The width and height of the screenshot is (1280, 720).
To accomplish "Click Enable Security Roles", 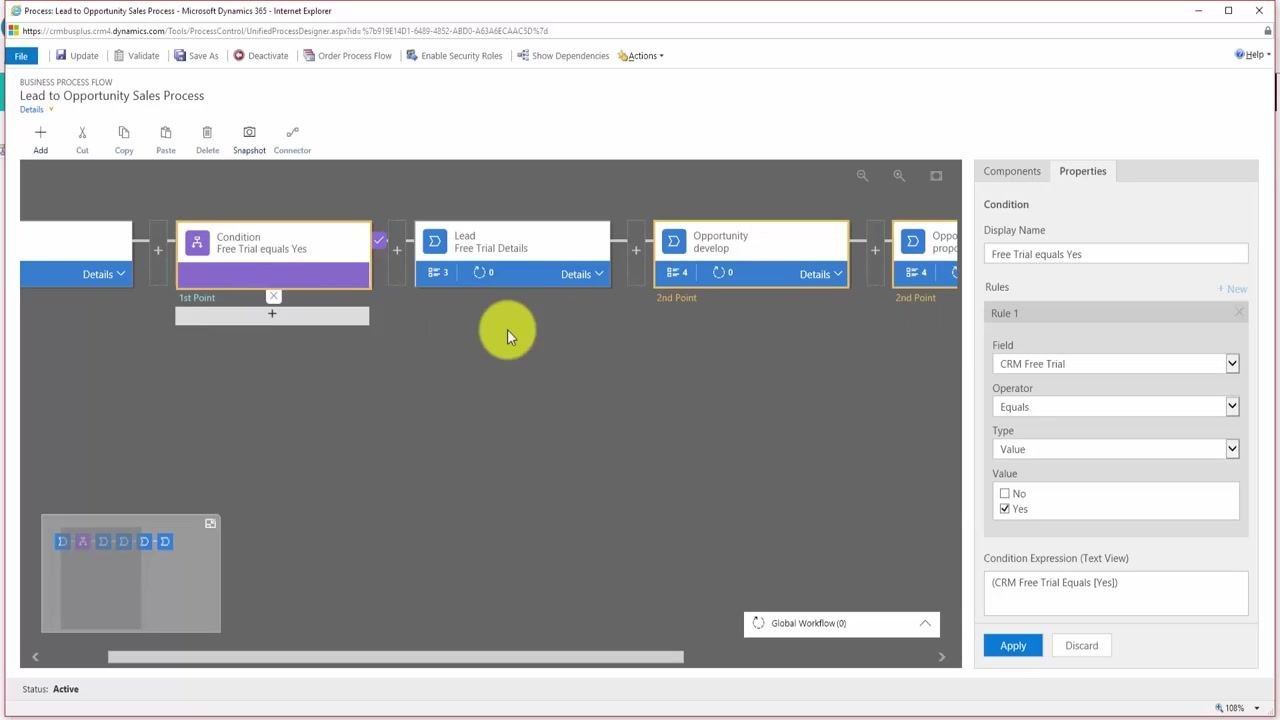I will click(454, 56).
